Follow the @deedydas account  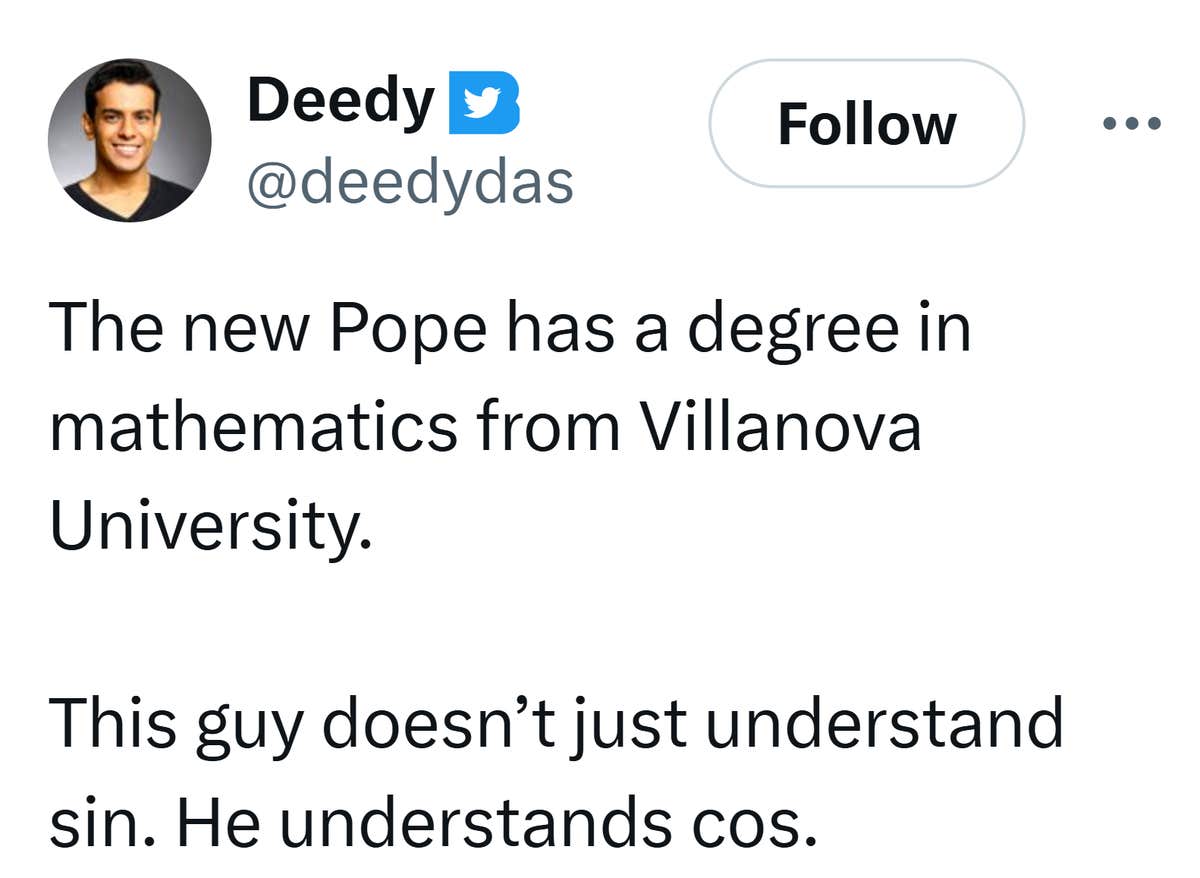coord(867,123)
